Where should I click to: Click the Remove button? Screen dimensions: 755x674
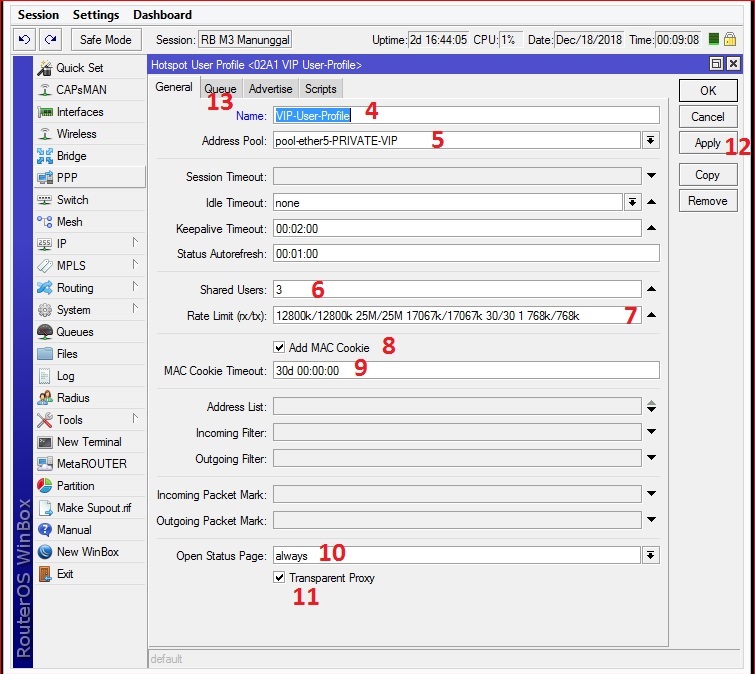coord(708,201)
